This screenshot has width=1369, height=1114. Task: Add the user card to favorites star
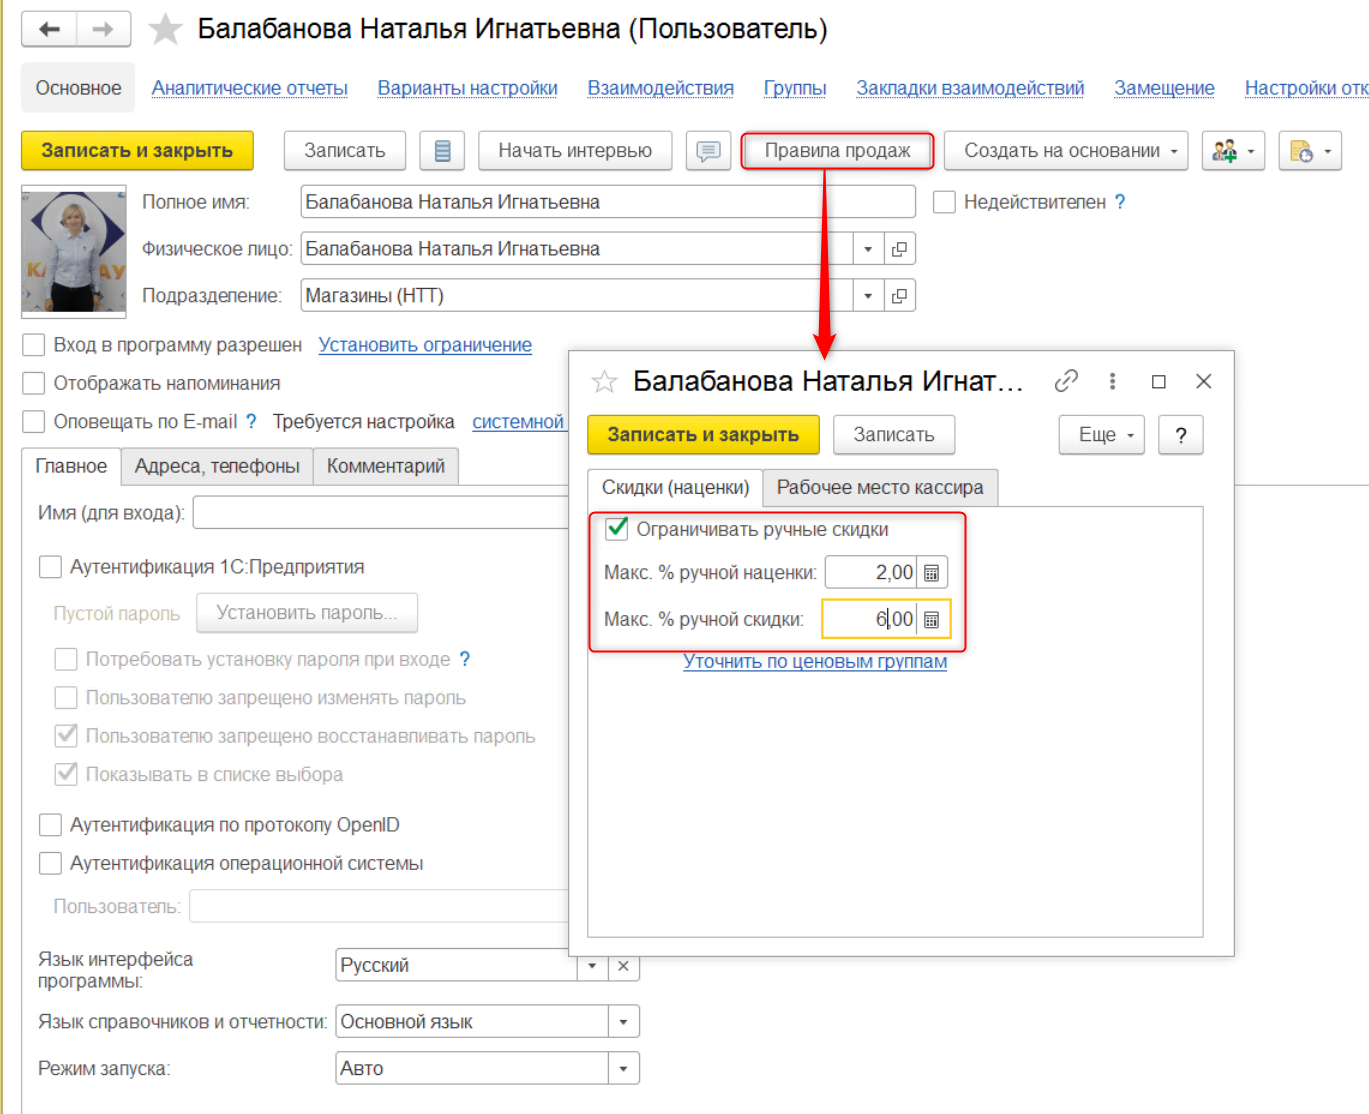coord(165,30)
